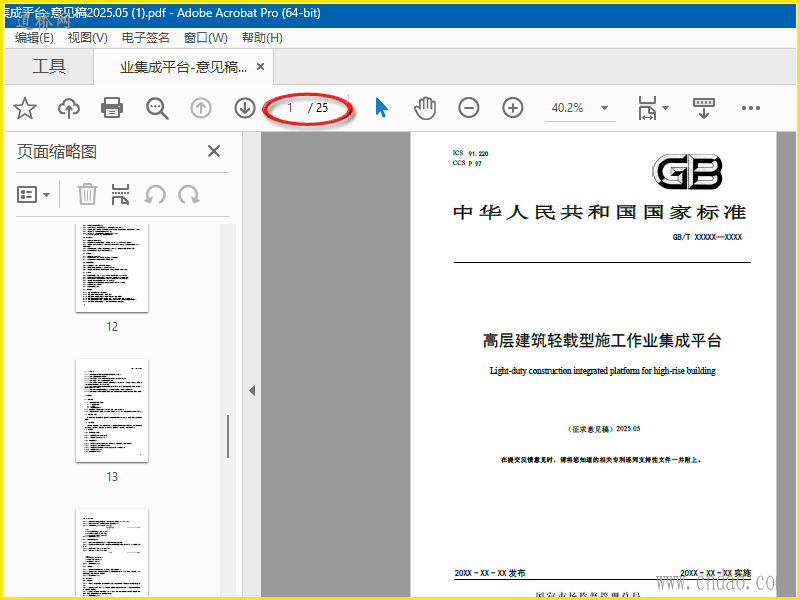800x600 pixels.
Task: Collapse the left navigation pane arrow
Action: (252, 391)
